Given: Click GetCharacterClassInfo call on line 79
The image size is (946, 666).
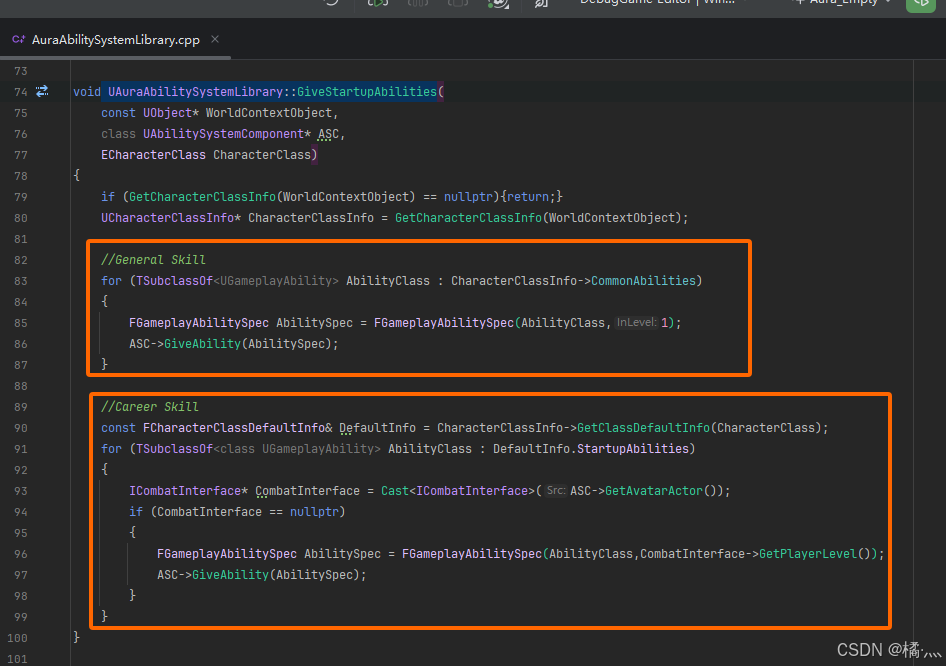Looking at the screenshot, I should [x=202, y=197].
